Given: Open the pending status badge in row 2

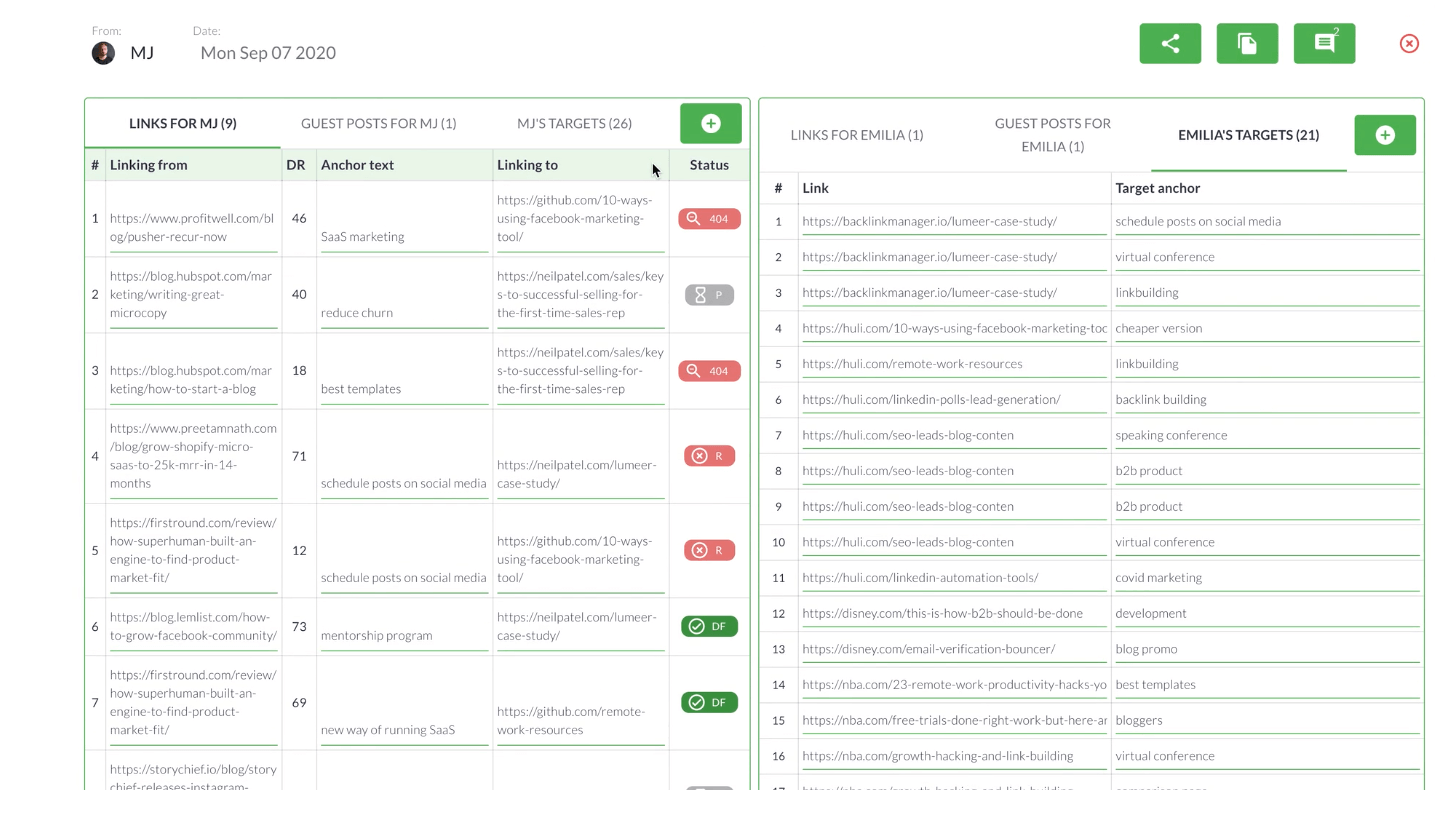Looking at the screenshot, I should coord(709,295).
